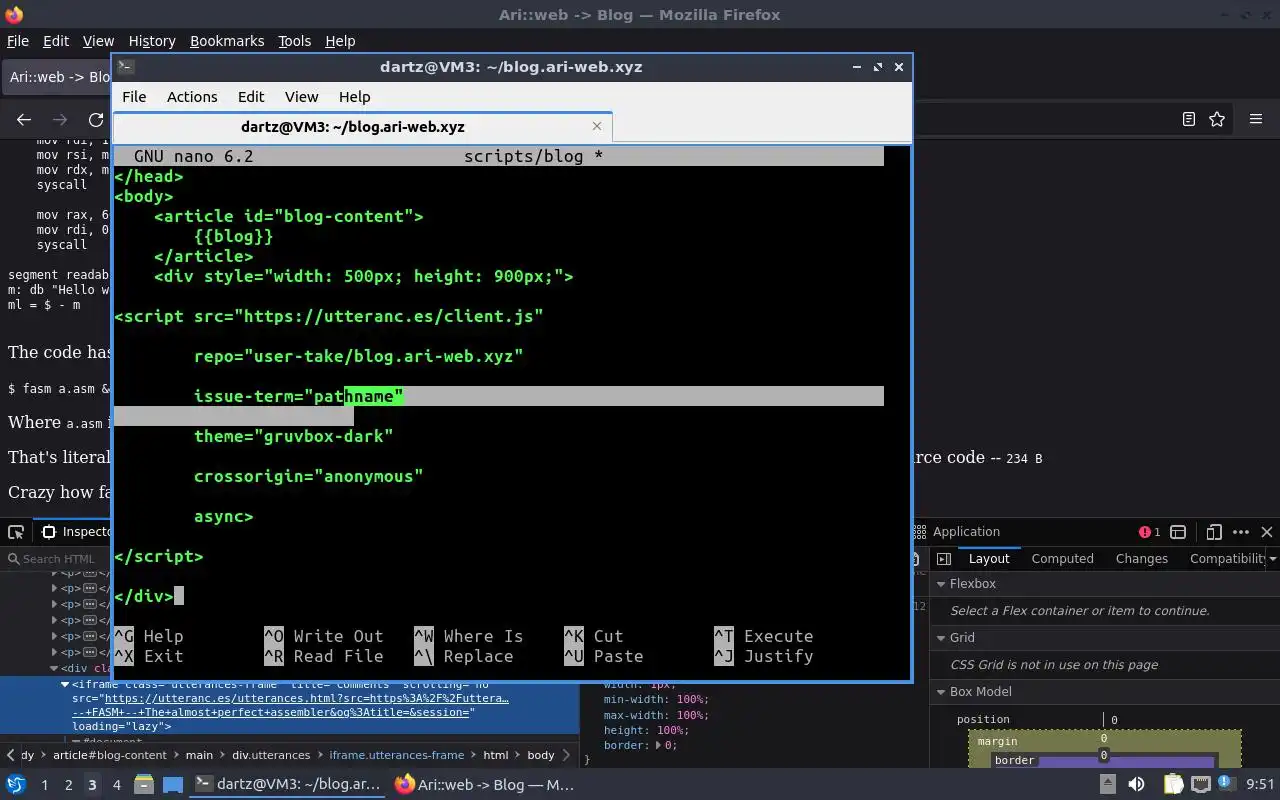The height and width of the screenshot is (800, 1280).
Task: Click the eject tray icon
Action: click(x=1108, y=785)
